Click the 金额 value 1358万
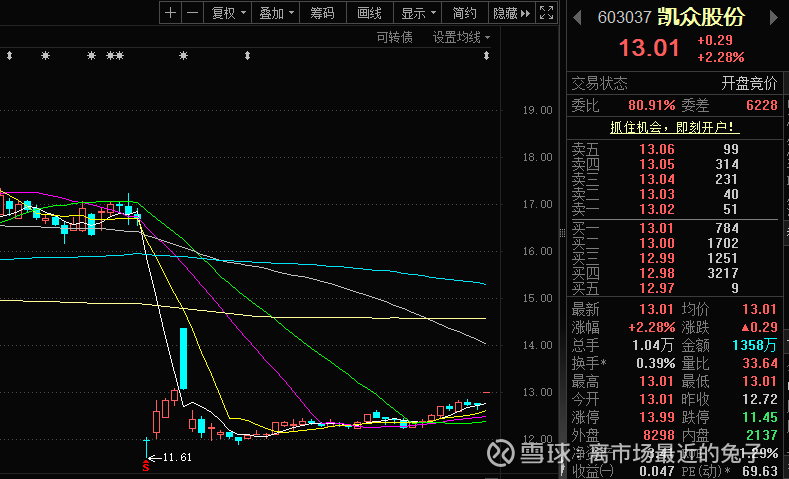The image size is (789, 479). tap(755, 345)
